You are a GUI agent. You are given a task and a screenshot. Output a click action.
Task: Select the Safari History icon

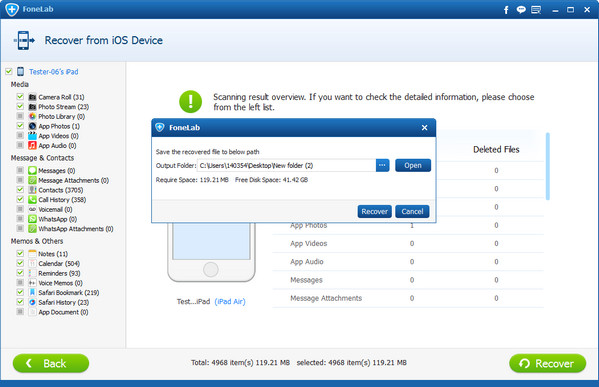pos(32,302)
